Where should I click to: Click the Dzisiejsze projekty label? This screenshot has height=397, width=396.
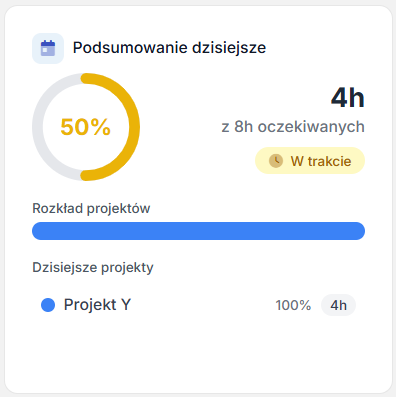[x=93, y=267]
